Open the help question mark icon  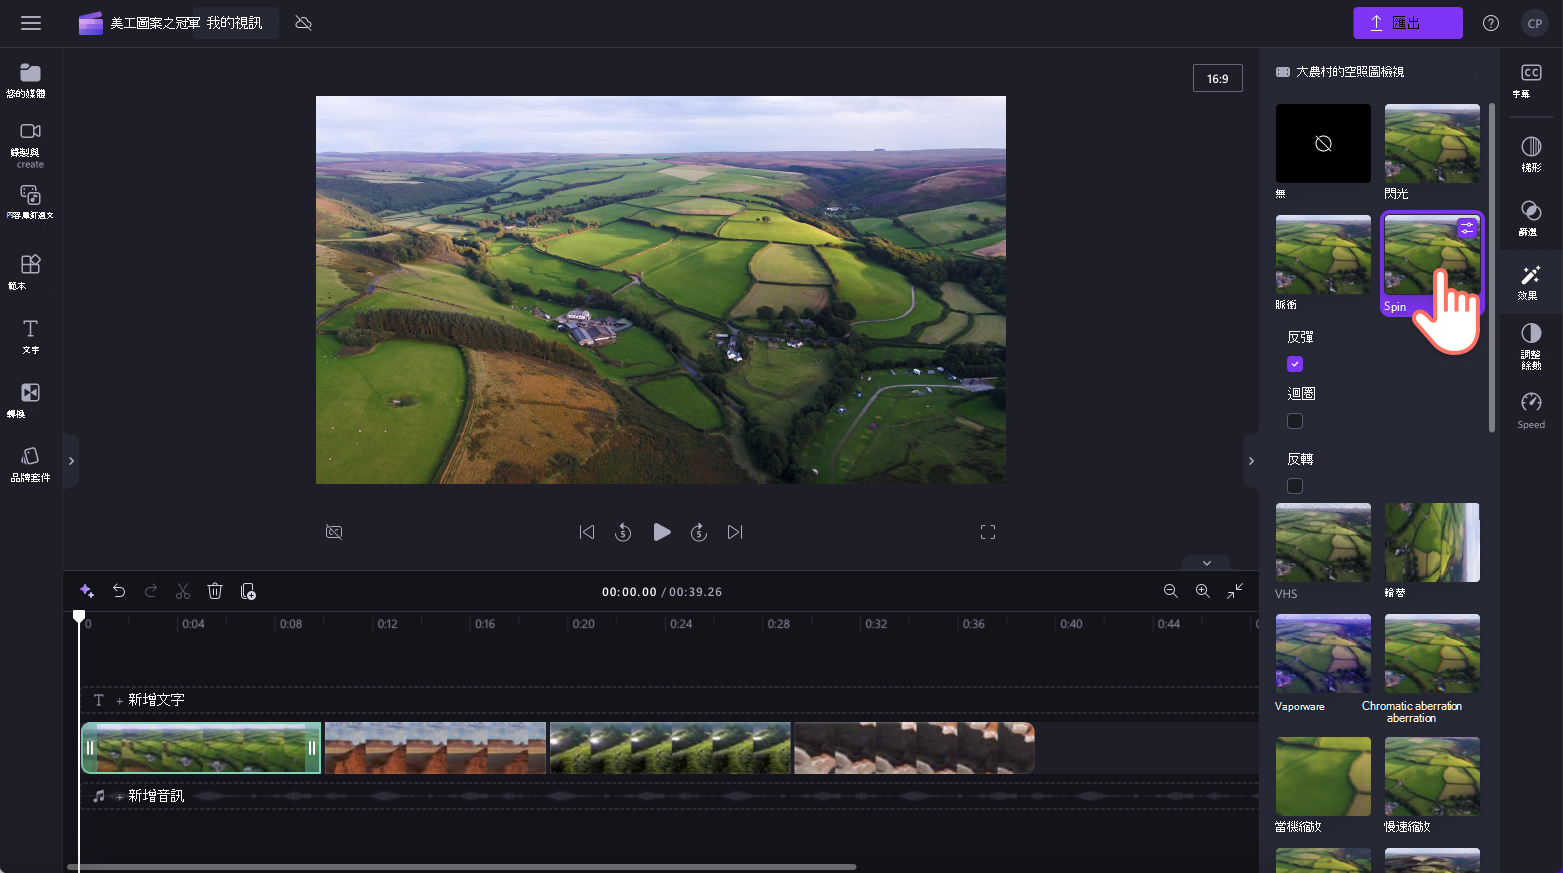[x=1491, y=23]
